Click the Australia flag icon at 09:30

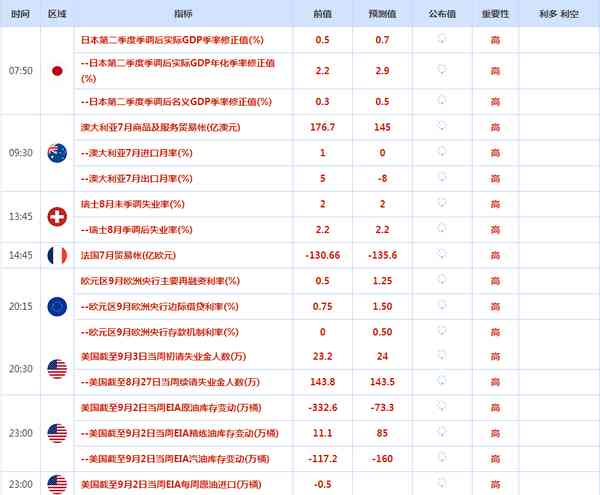57,153
